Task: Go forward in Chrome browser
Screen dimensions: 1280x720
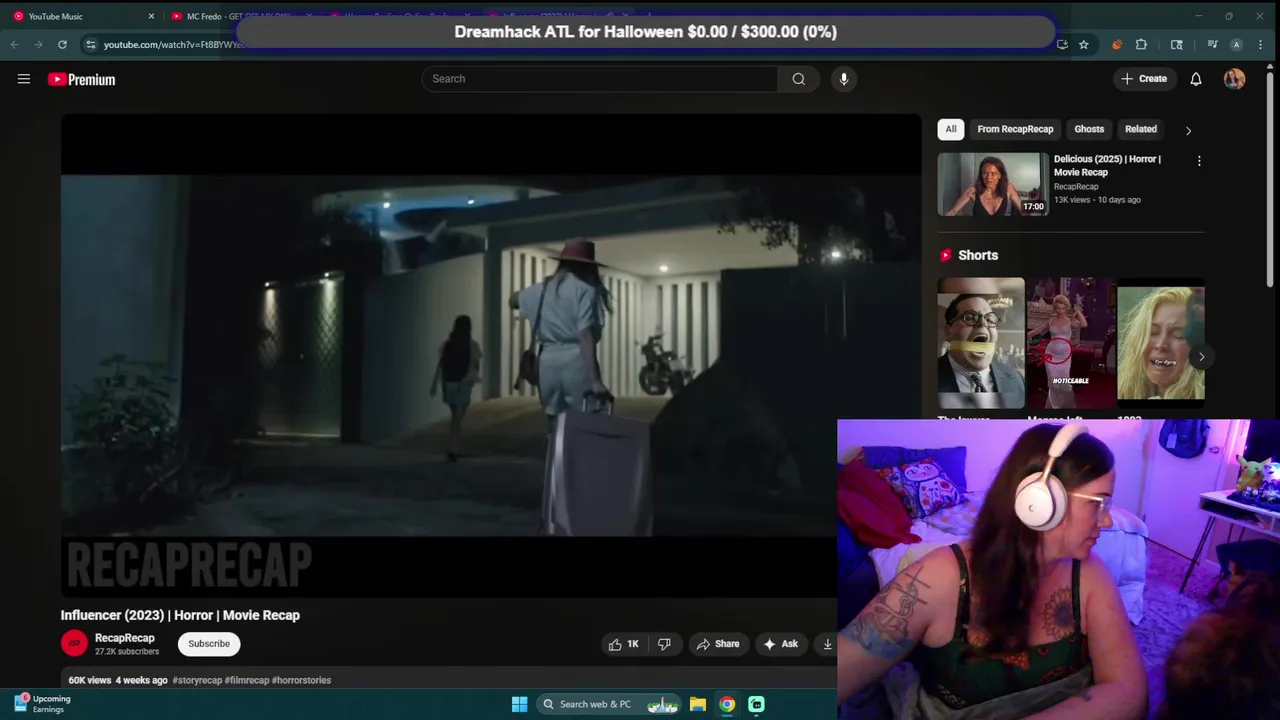Action: point(38,44)
